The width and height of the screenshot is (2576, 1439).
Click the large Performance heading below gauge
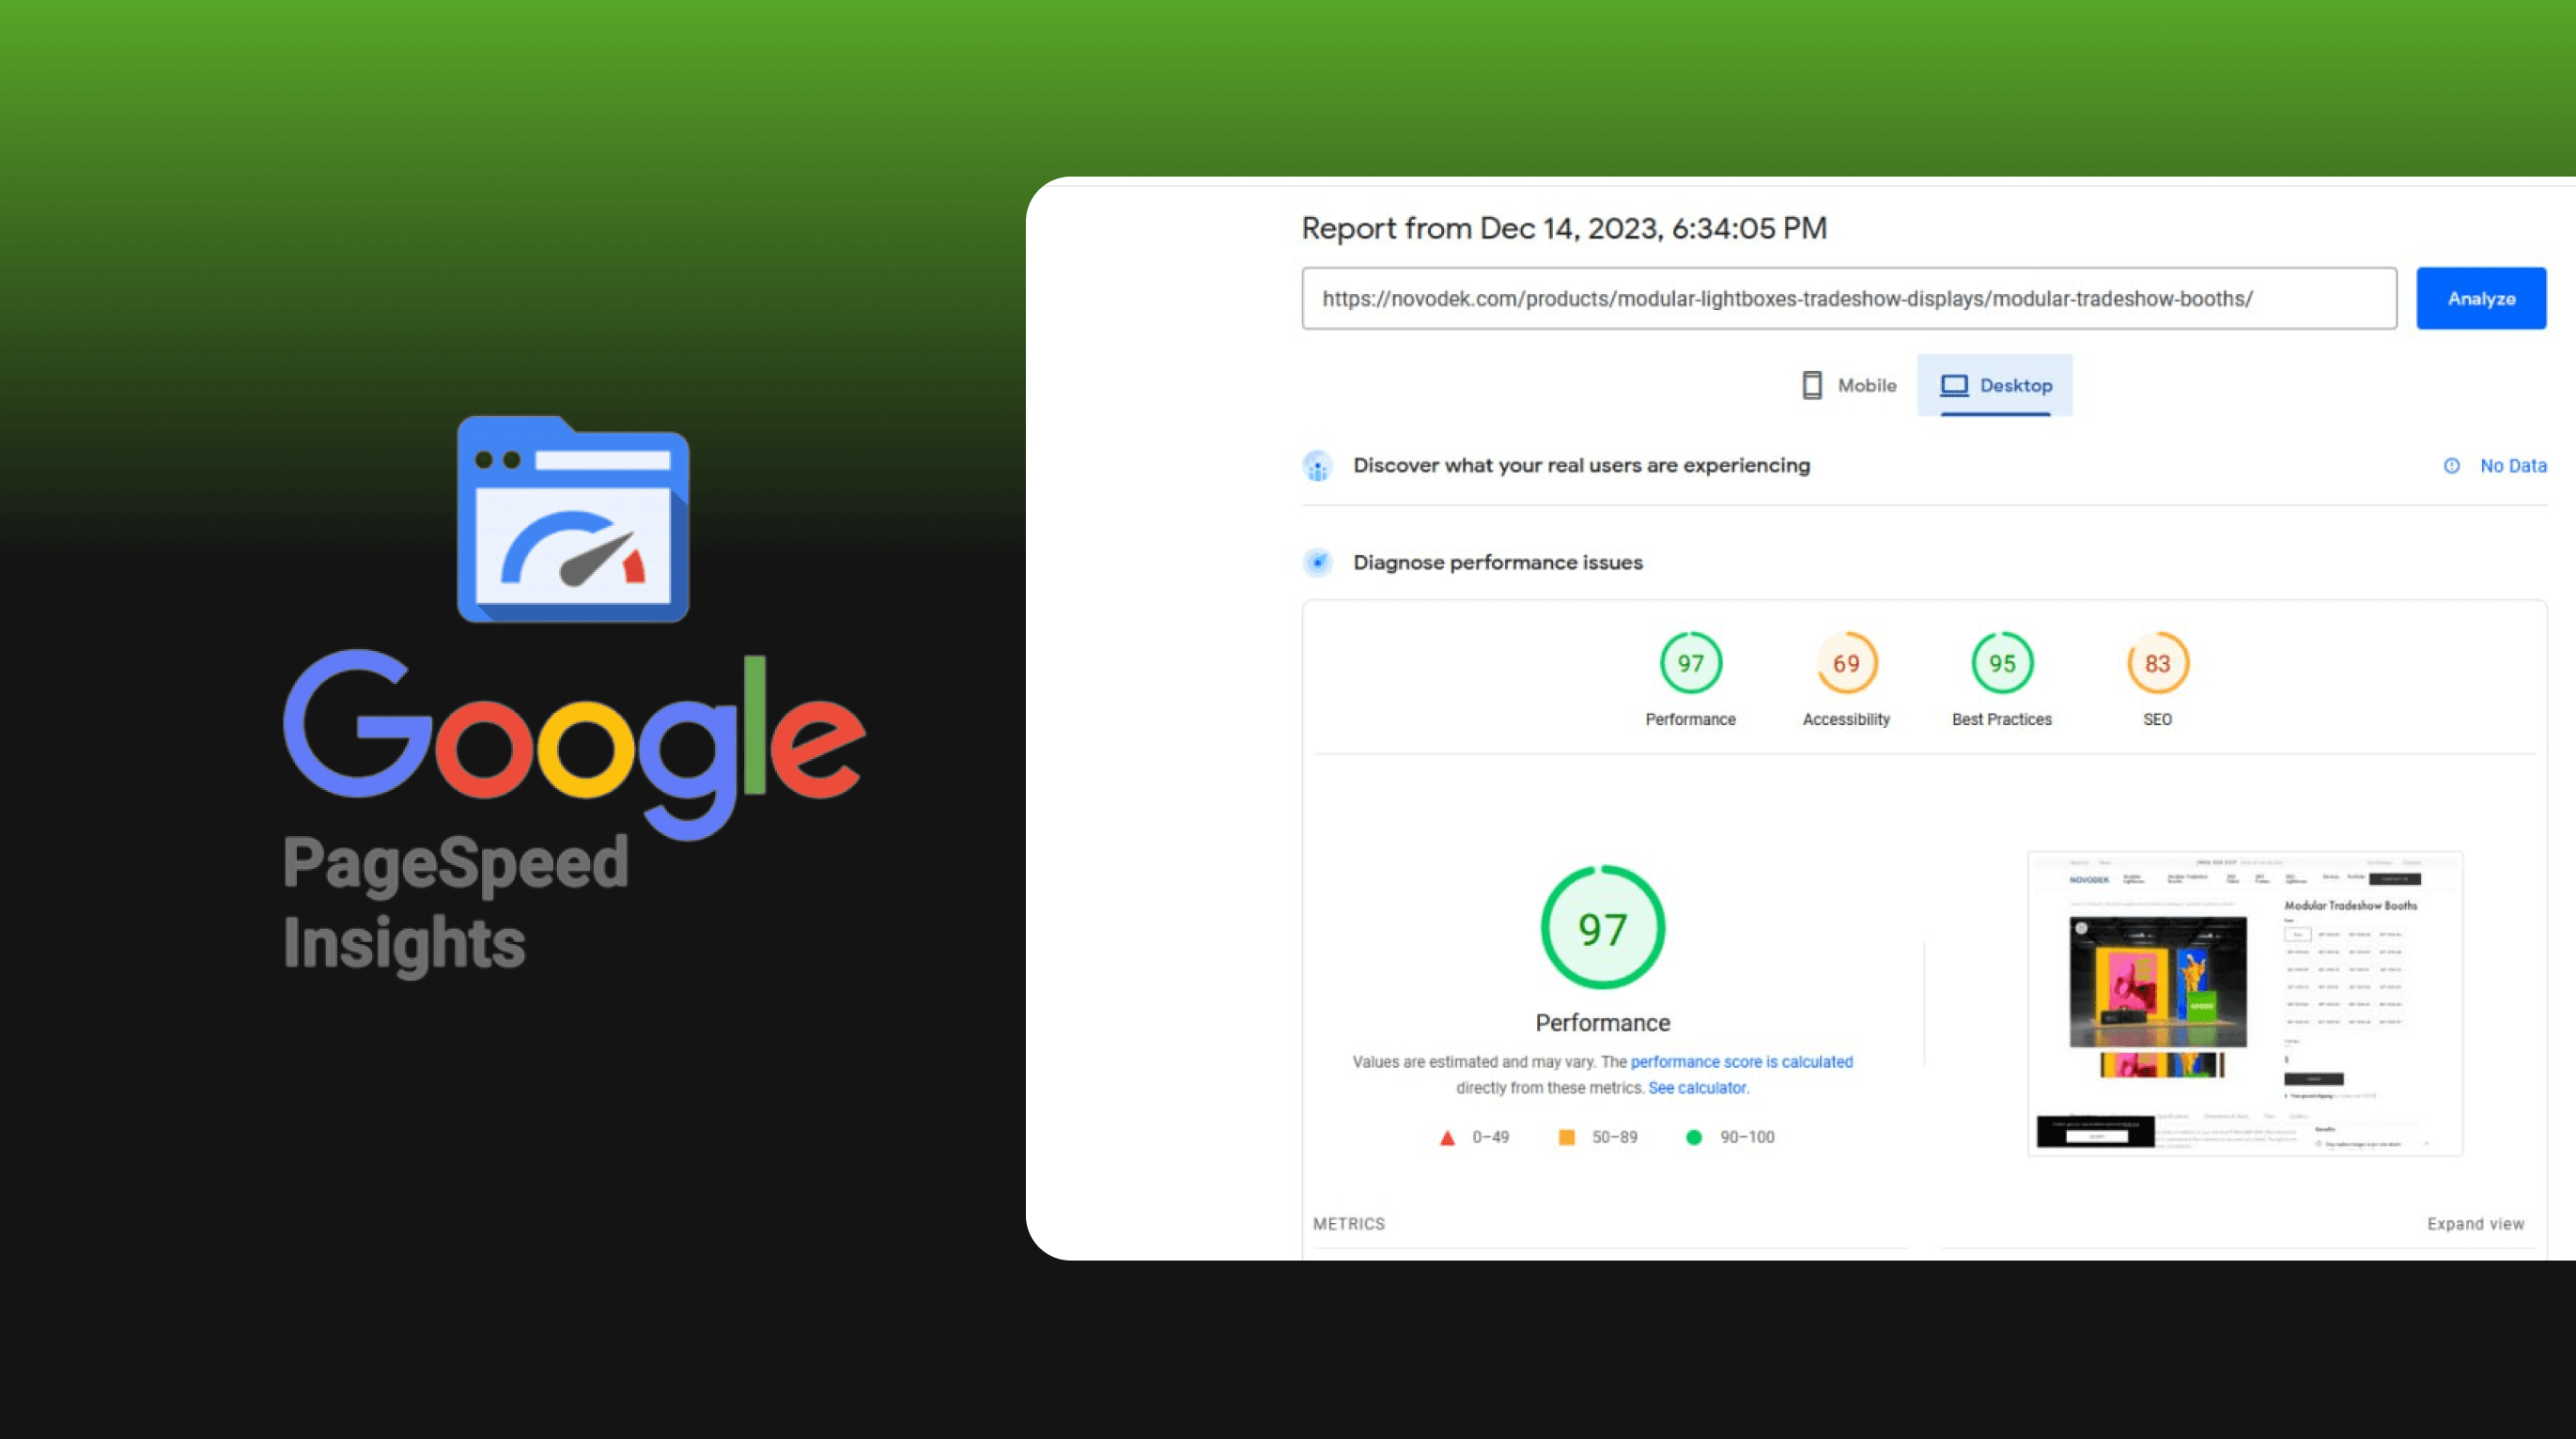[1602, 1023]
